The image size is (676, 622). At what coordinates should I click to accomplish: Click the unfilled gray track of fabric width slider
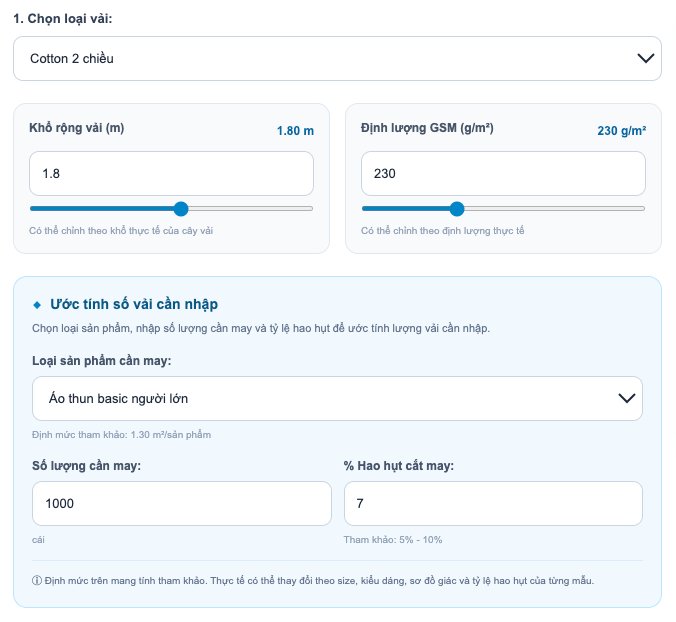tap(250, 209)
